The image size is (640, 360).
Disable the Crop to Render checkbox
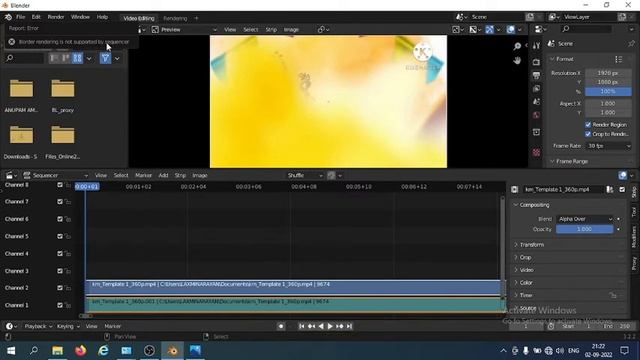coord(588,134)
